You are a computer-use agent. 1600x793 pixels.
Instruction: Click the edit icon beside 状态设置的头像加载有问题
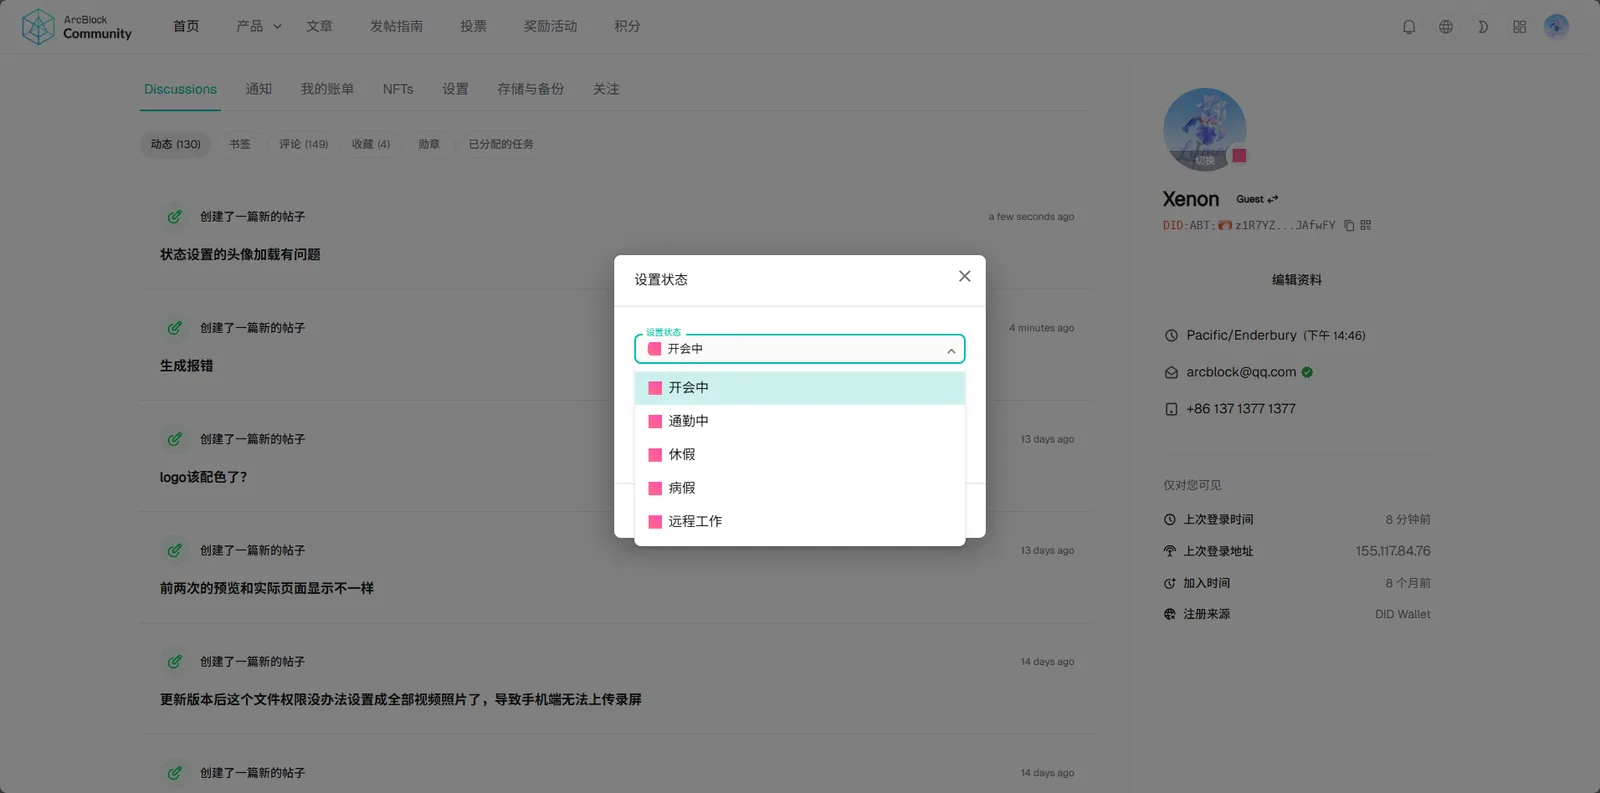(175, 216)
